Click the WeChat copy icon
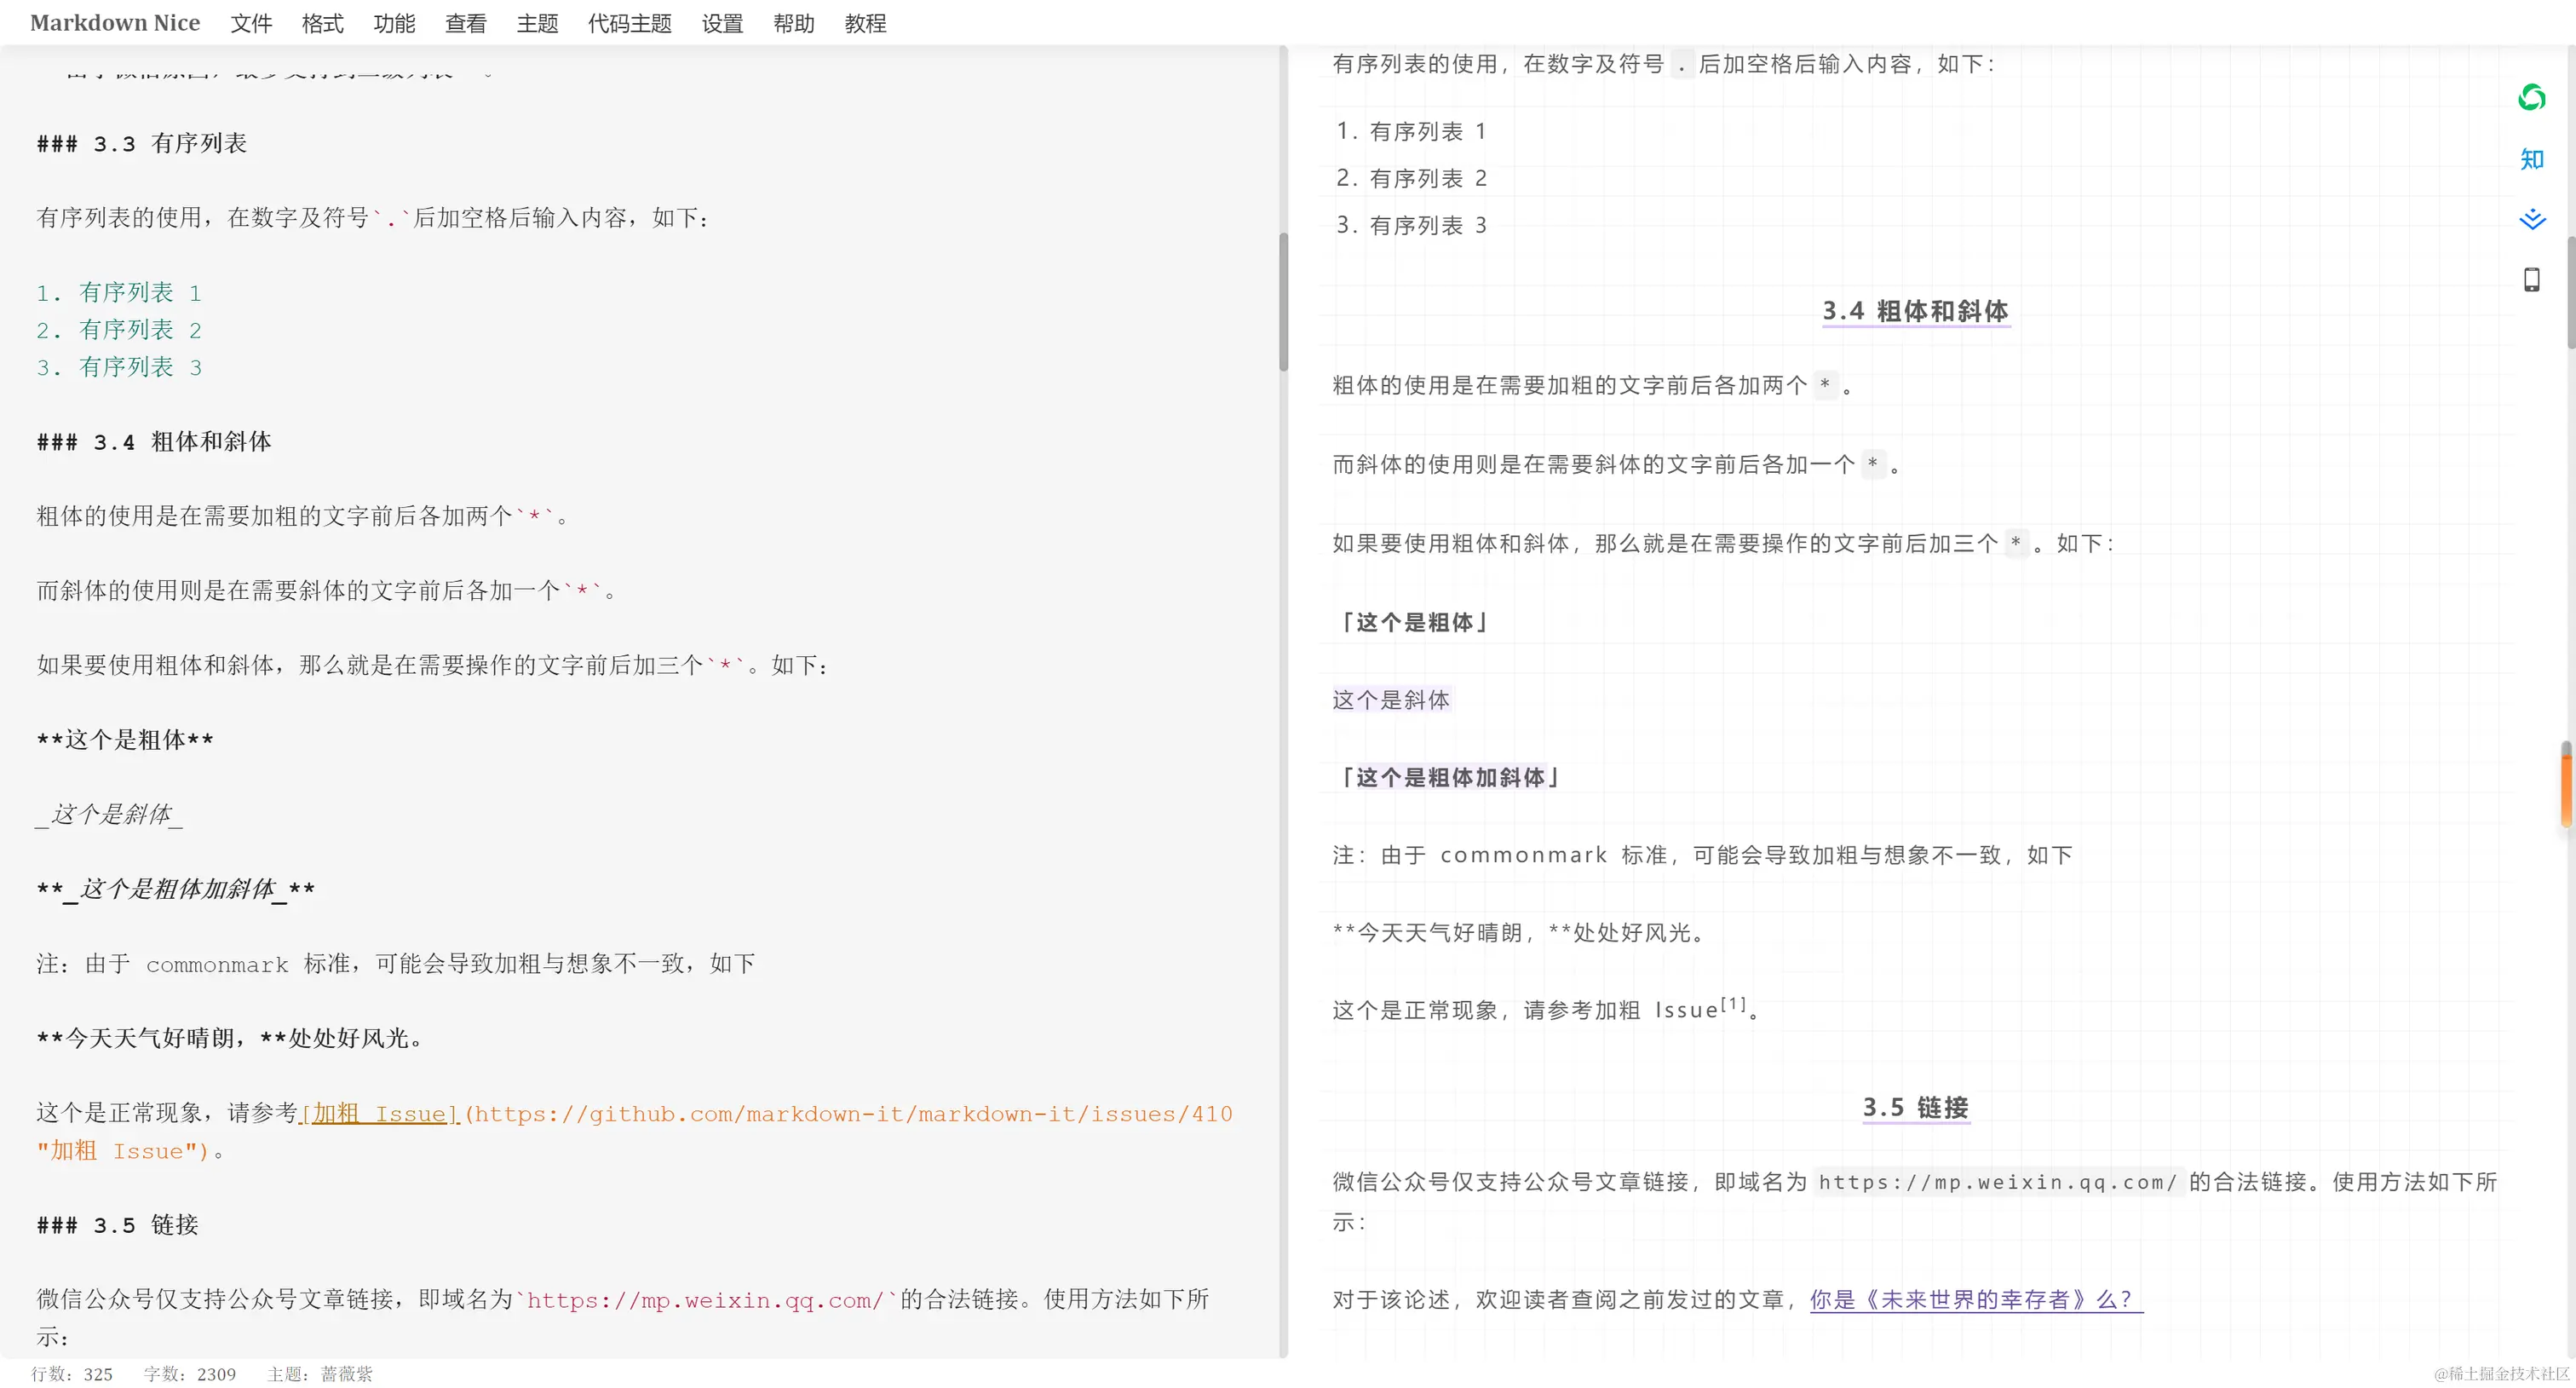 tap(2531, 97)
